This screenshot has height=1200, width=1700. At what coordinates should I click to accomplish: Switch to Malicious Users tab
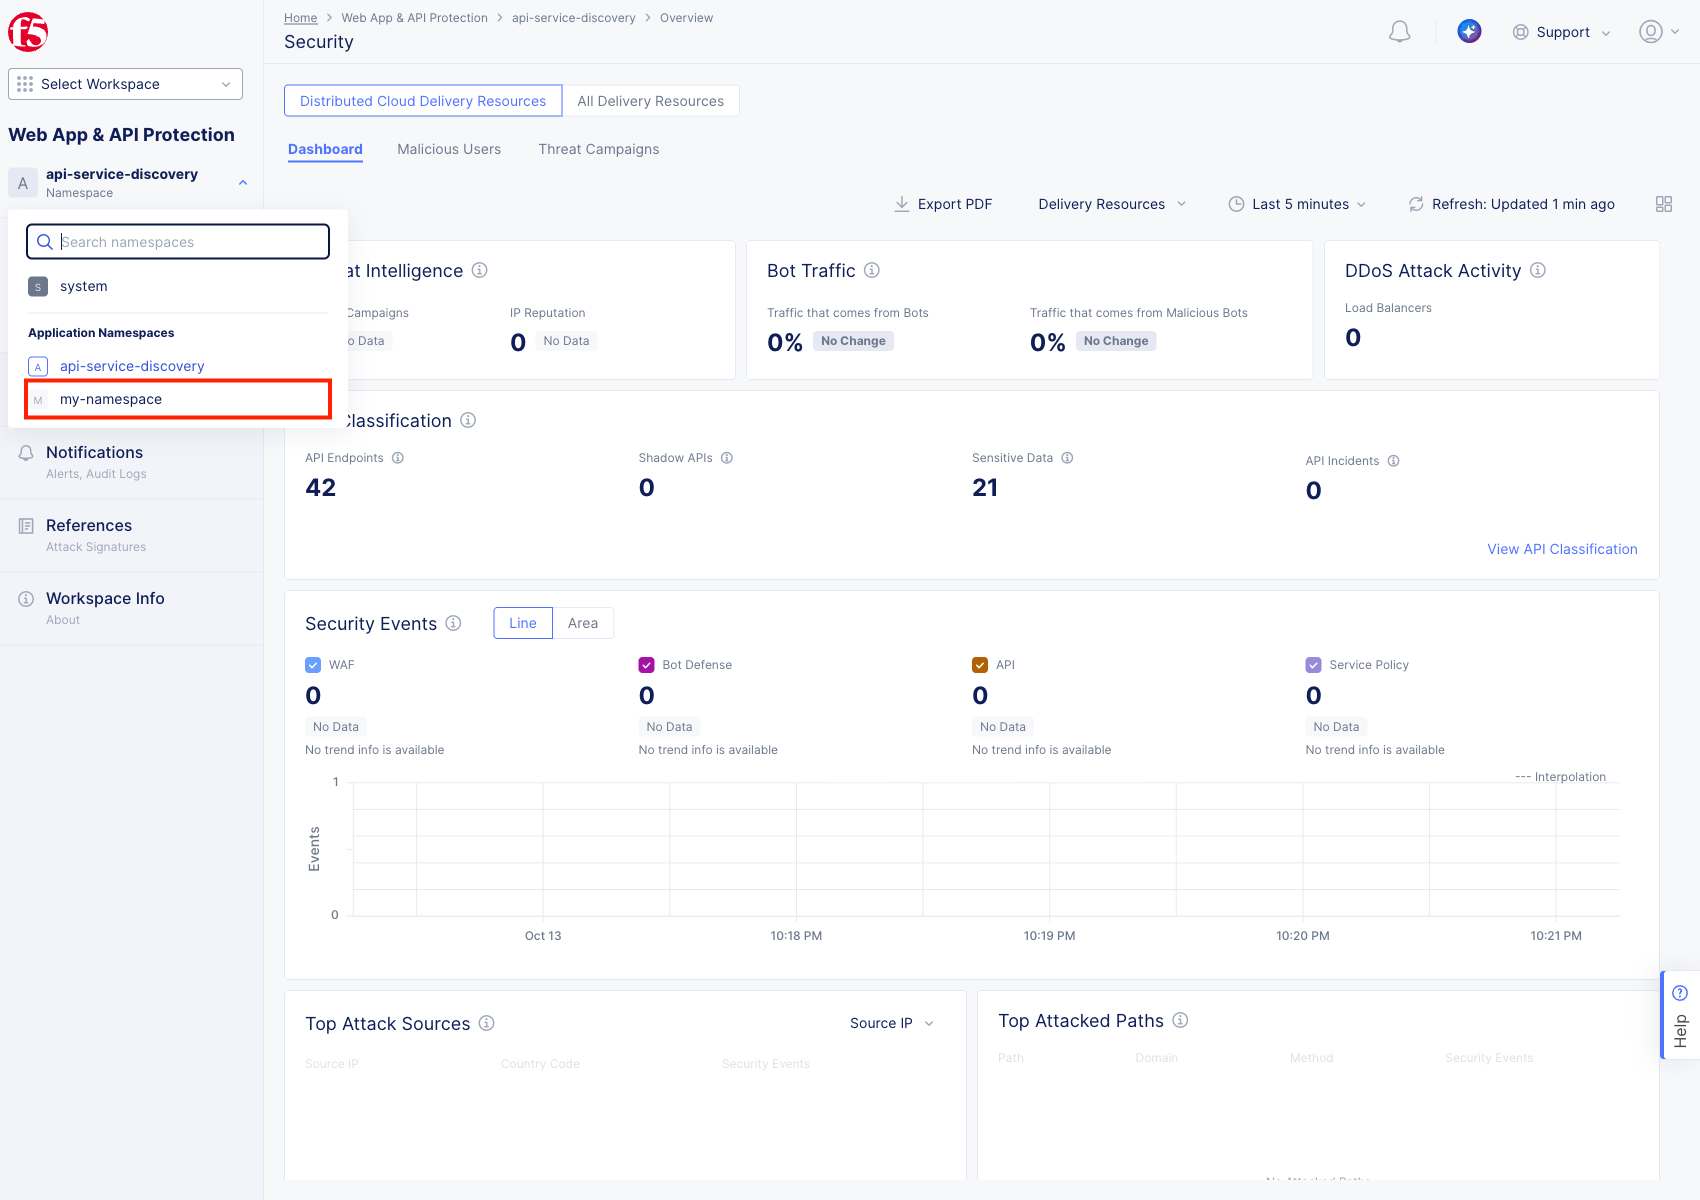point(449,149)
